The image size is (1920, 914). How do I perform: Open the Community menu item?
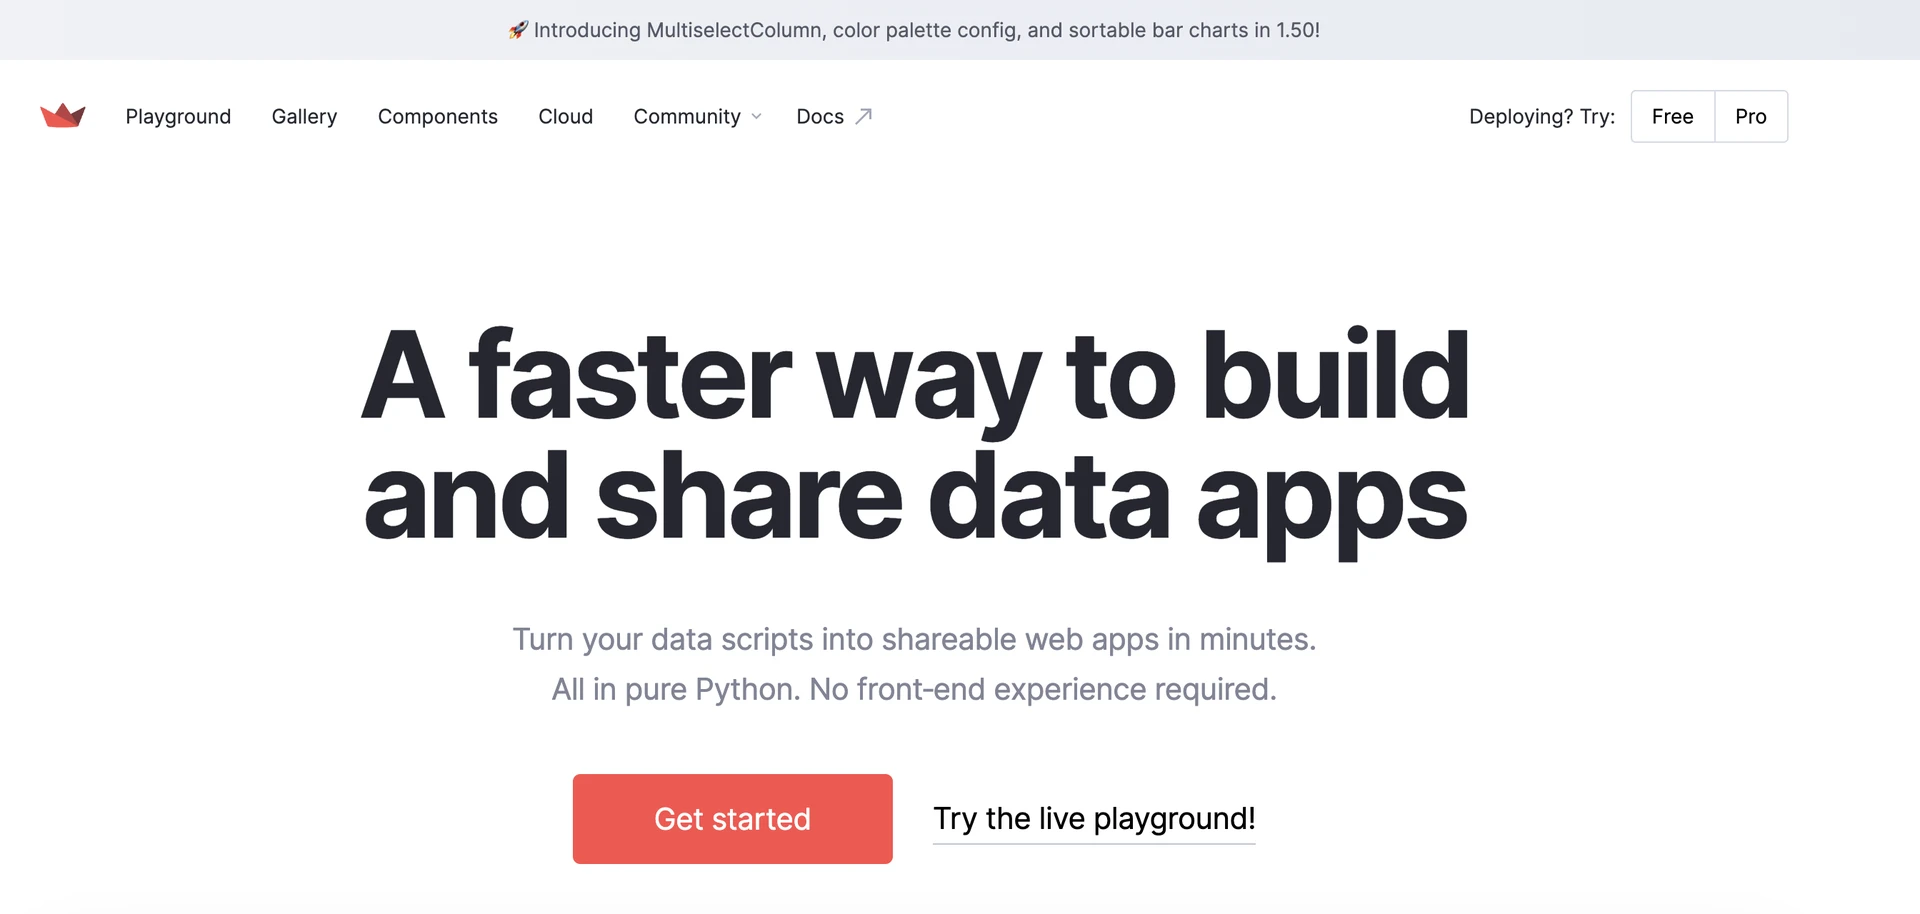tap(687, 117)
